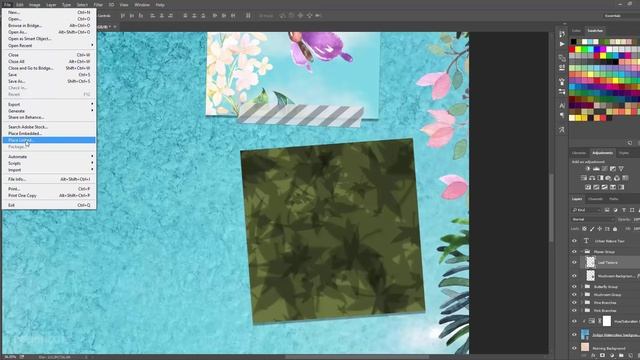The width and height of the screenshot is (640, 360).
Task: Pick the yellow swatch next to red
Action: pos(578,49)
